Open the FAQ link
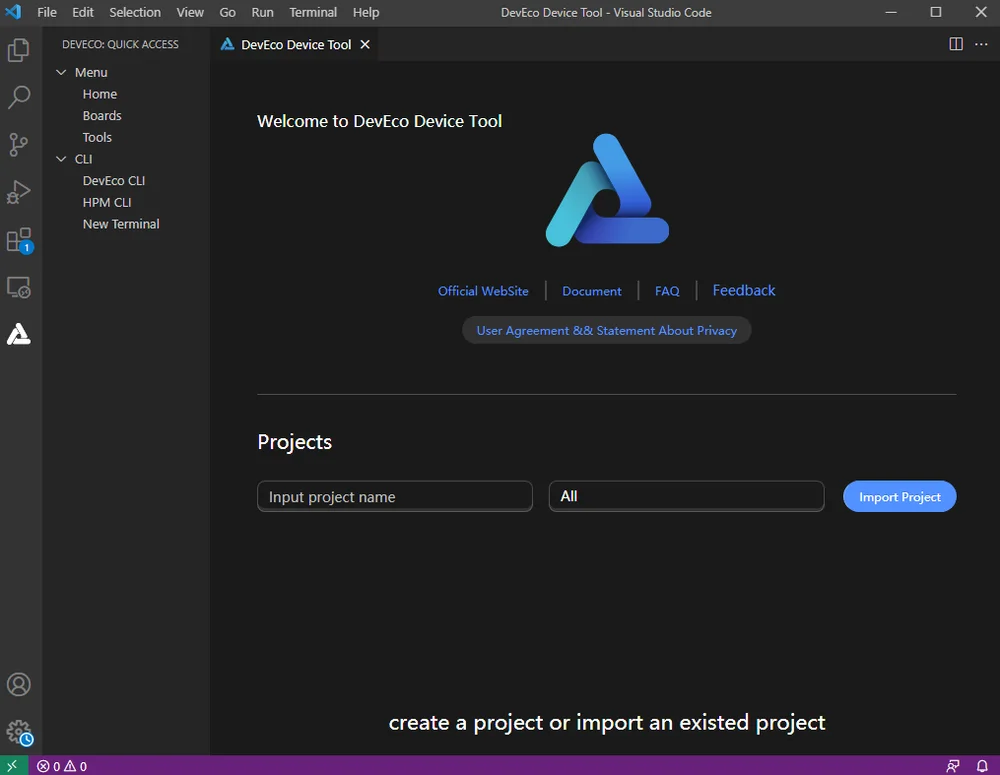This screenshot has width=1000, height=775. [x=667, y=291]
